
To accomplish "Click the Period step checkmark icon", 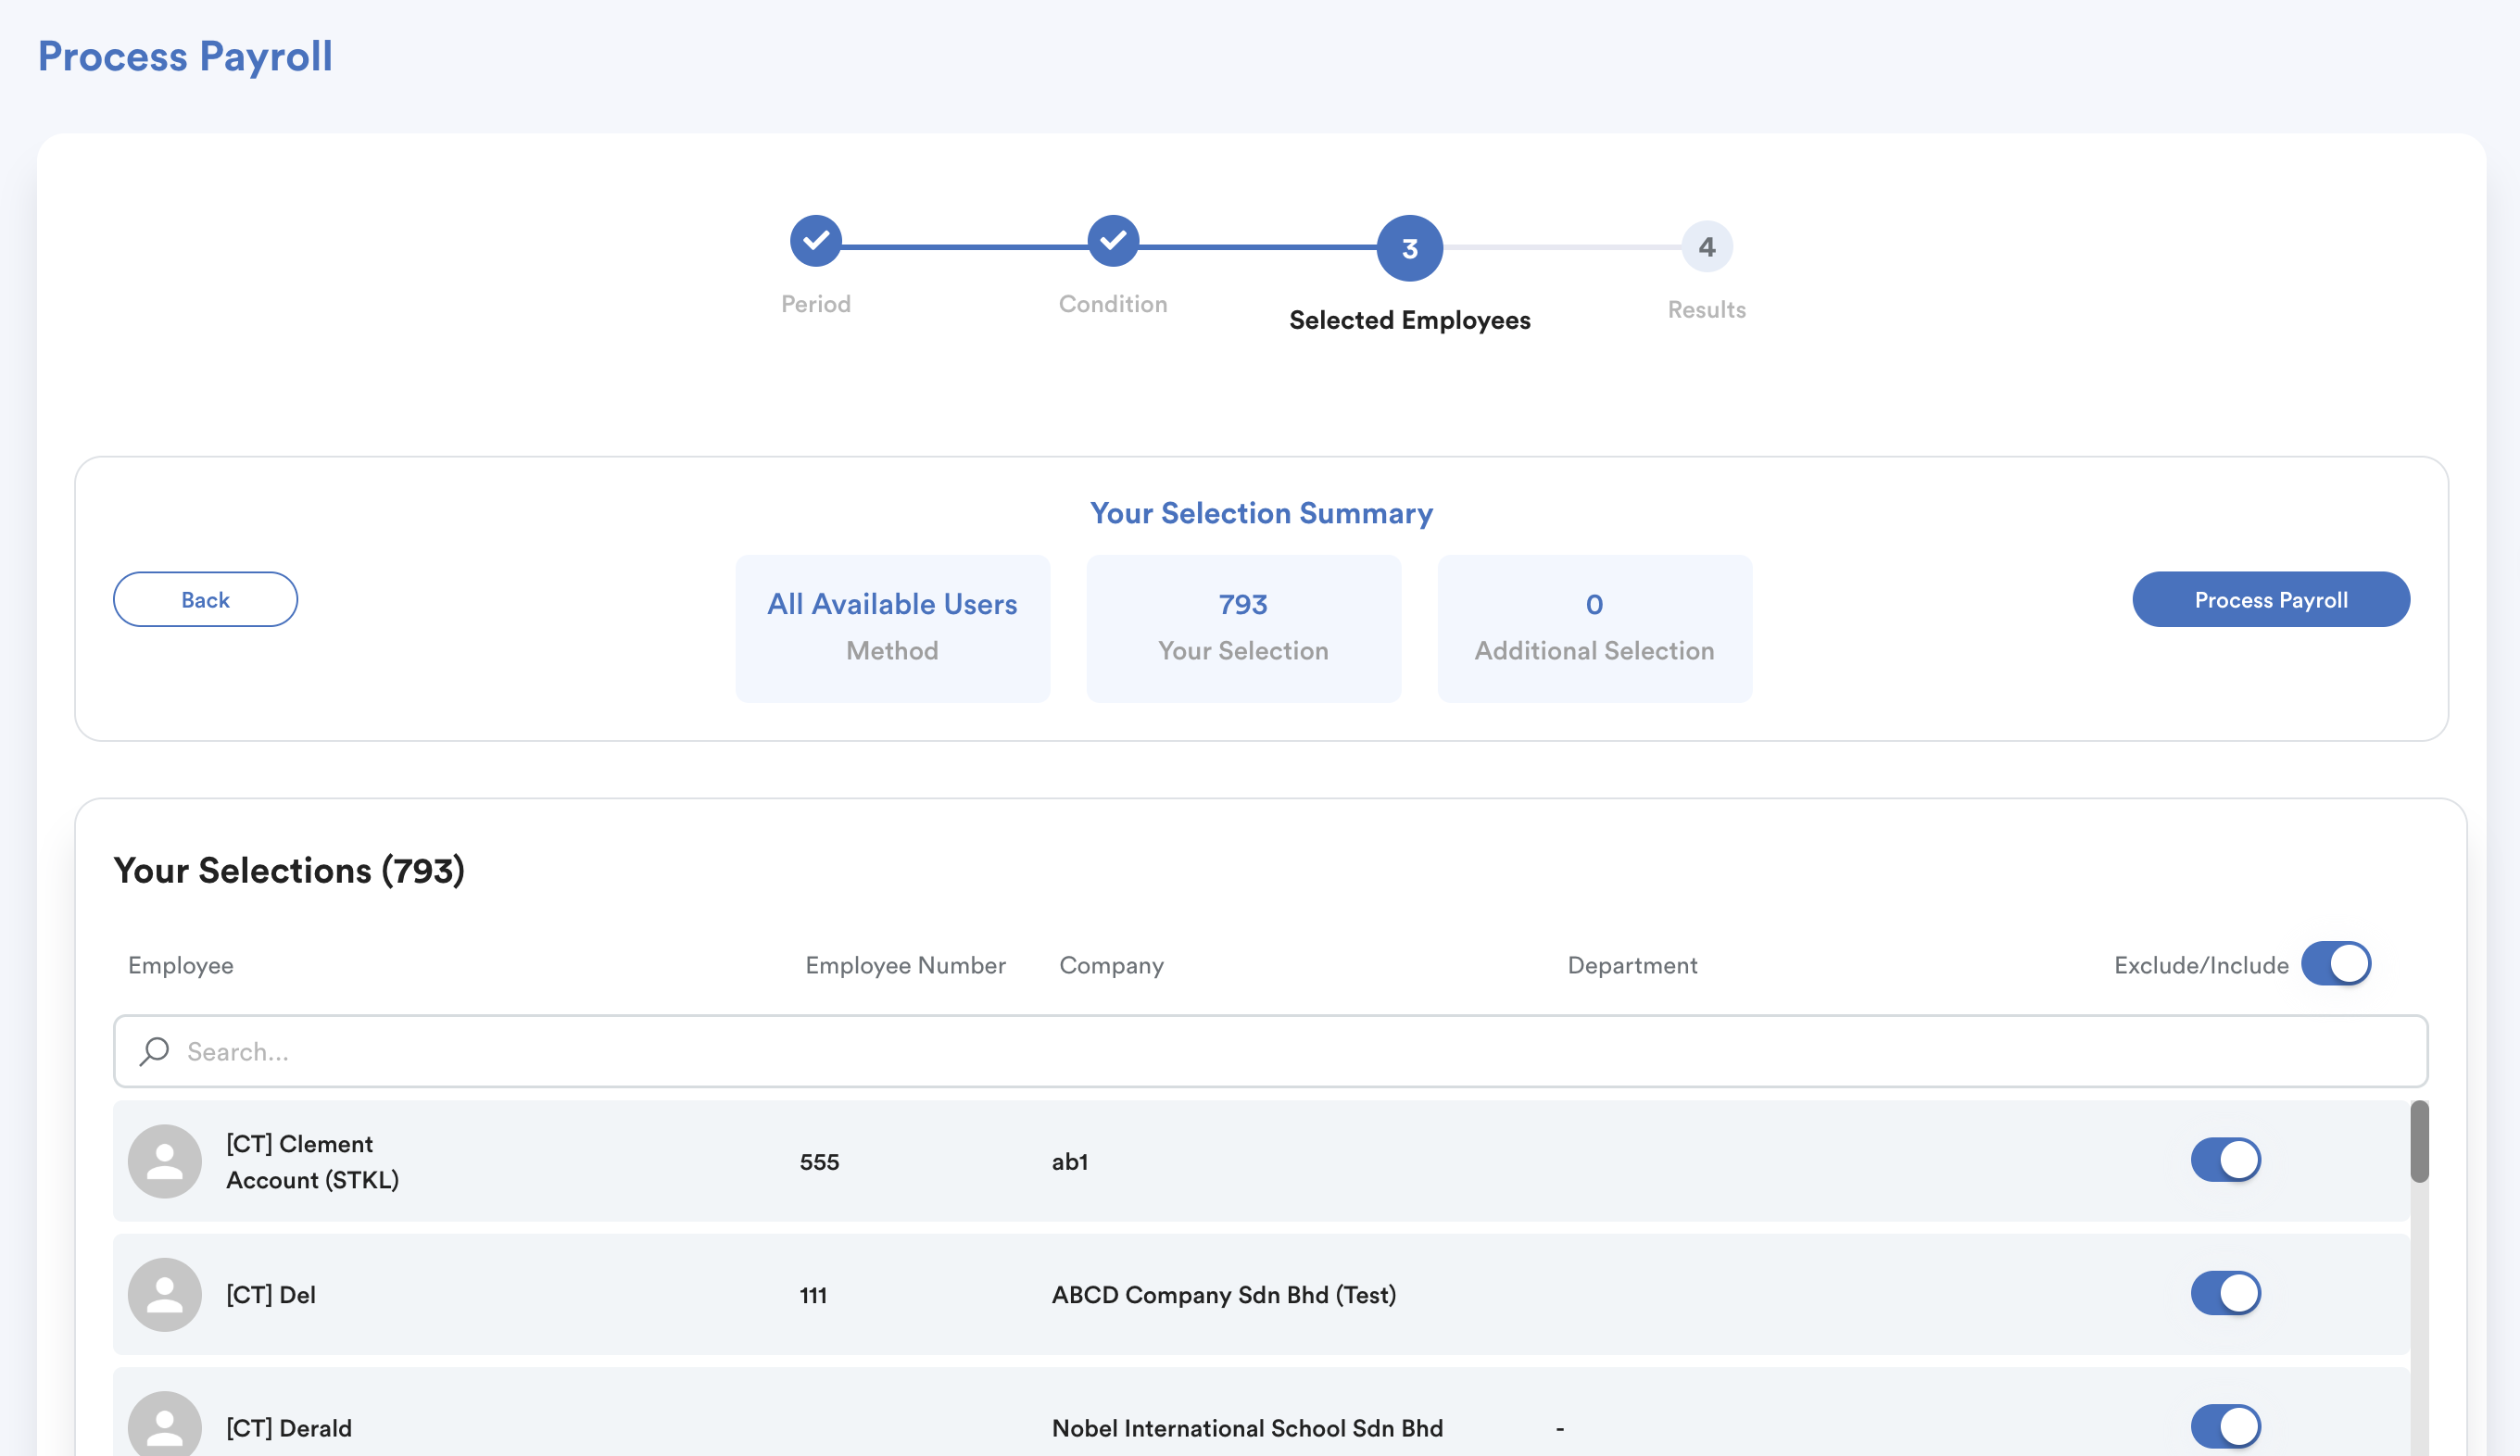I will pyautogui.click(x=815, y=241).
